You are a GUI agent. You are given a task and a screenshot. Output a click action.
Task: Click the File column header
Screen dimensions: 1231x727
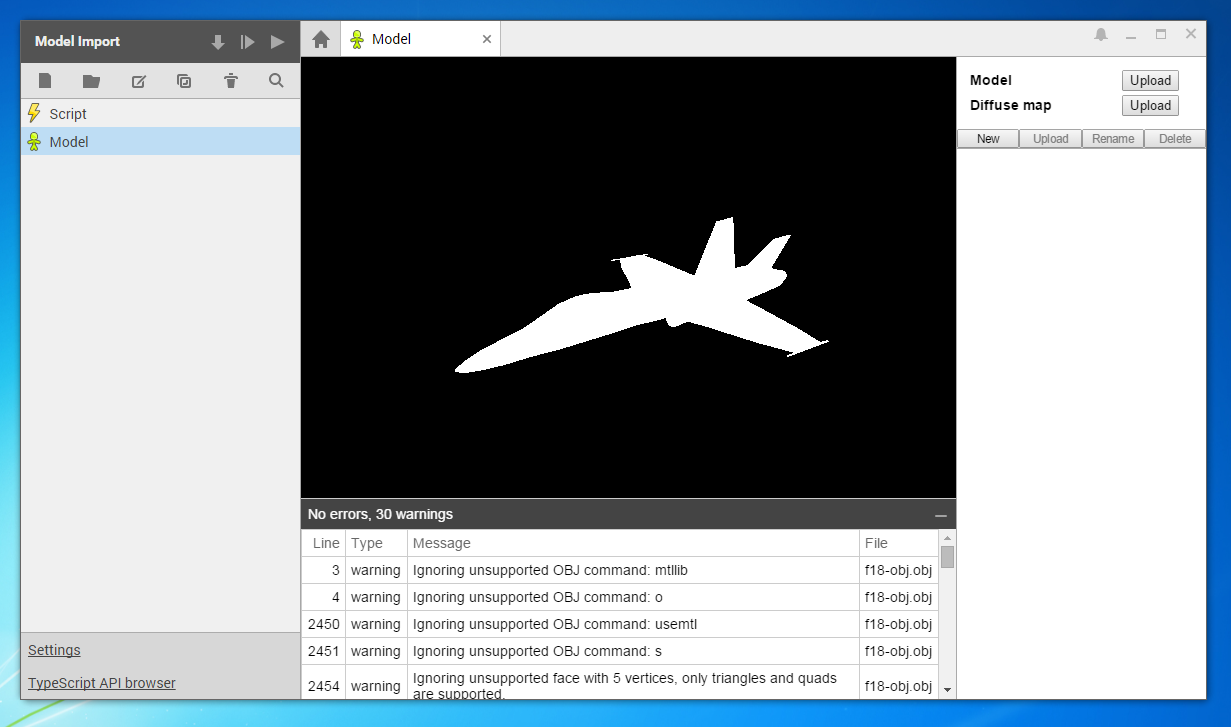pos(898,543)
